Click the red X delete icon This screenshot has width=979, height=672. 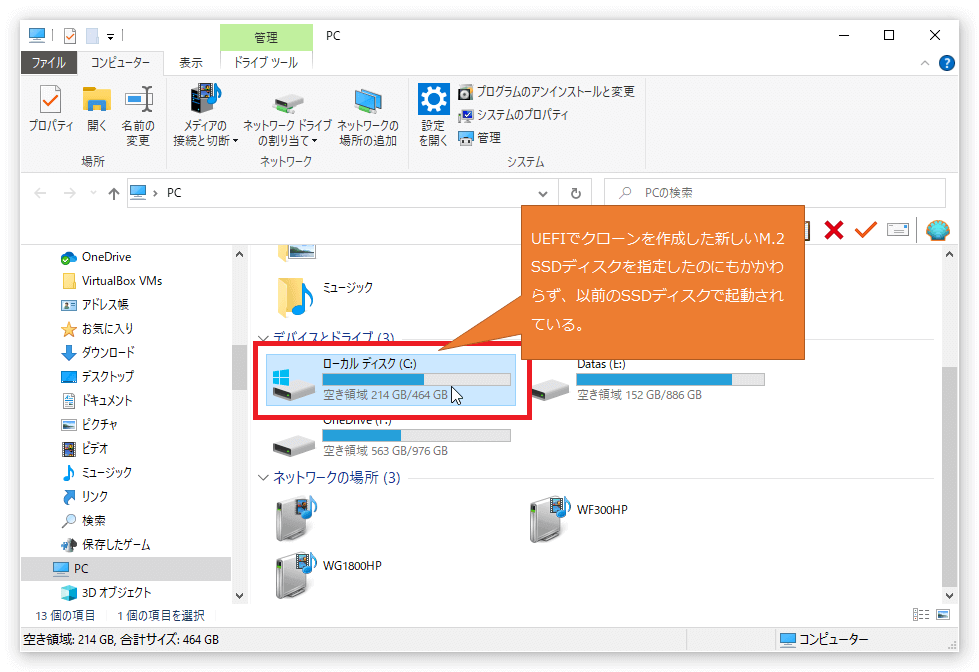(833, 231)
